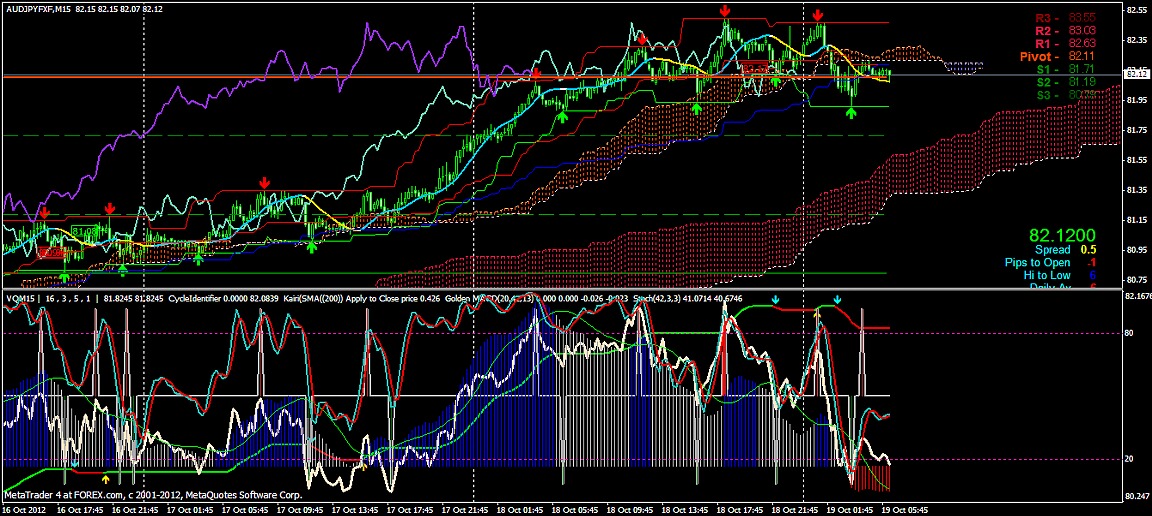1152x516 pixels.
Task: Click the 82.55 price scale value
Action: click(1137, 10)
